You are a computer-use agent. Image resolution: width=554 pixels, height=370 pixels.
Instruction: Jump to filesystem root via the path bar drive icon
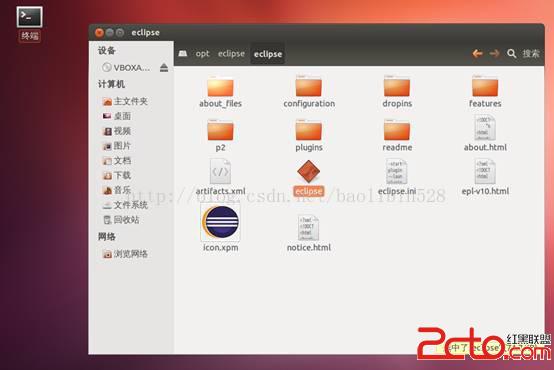pos(183,54)
